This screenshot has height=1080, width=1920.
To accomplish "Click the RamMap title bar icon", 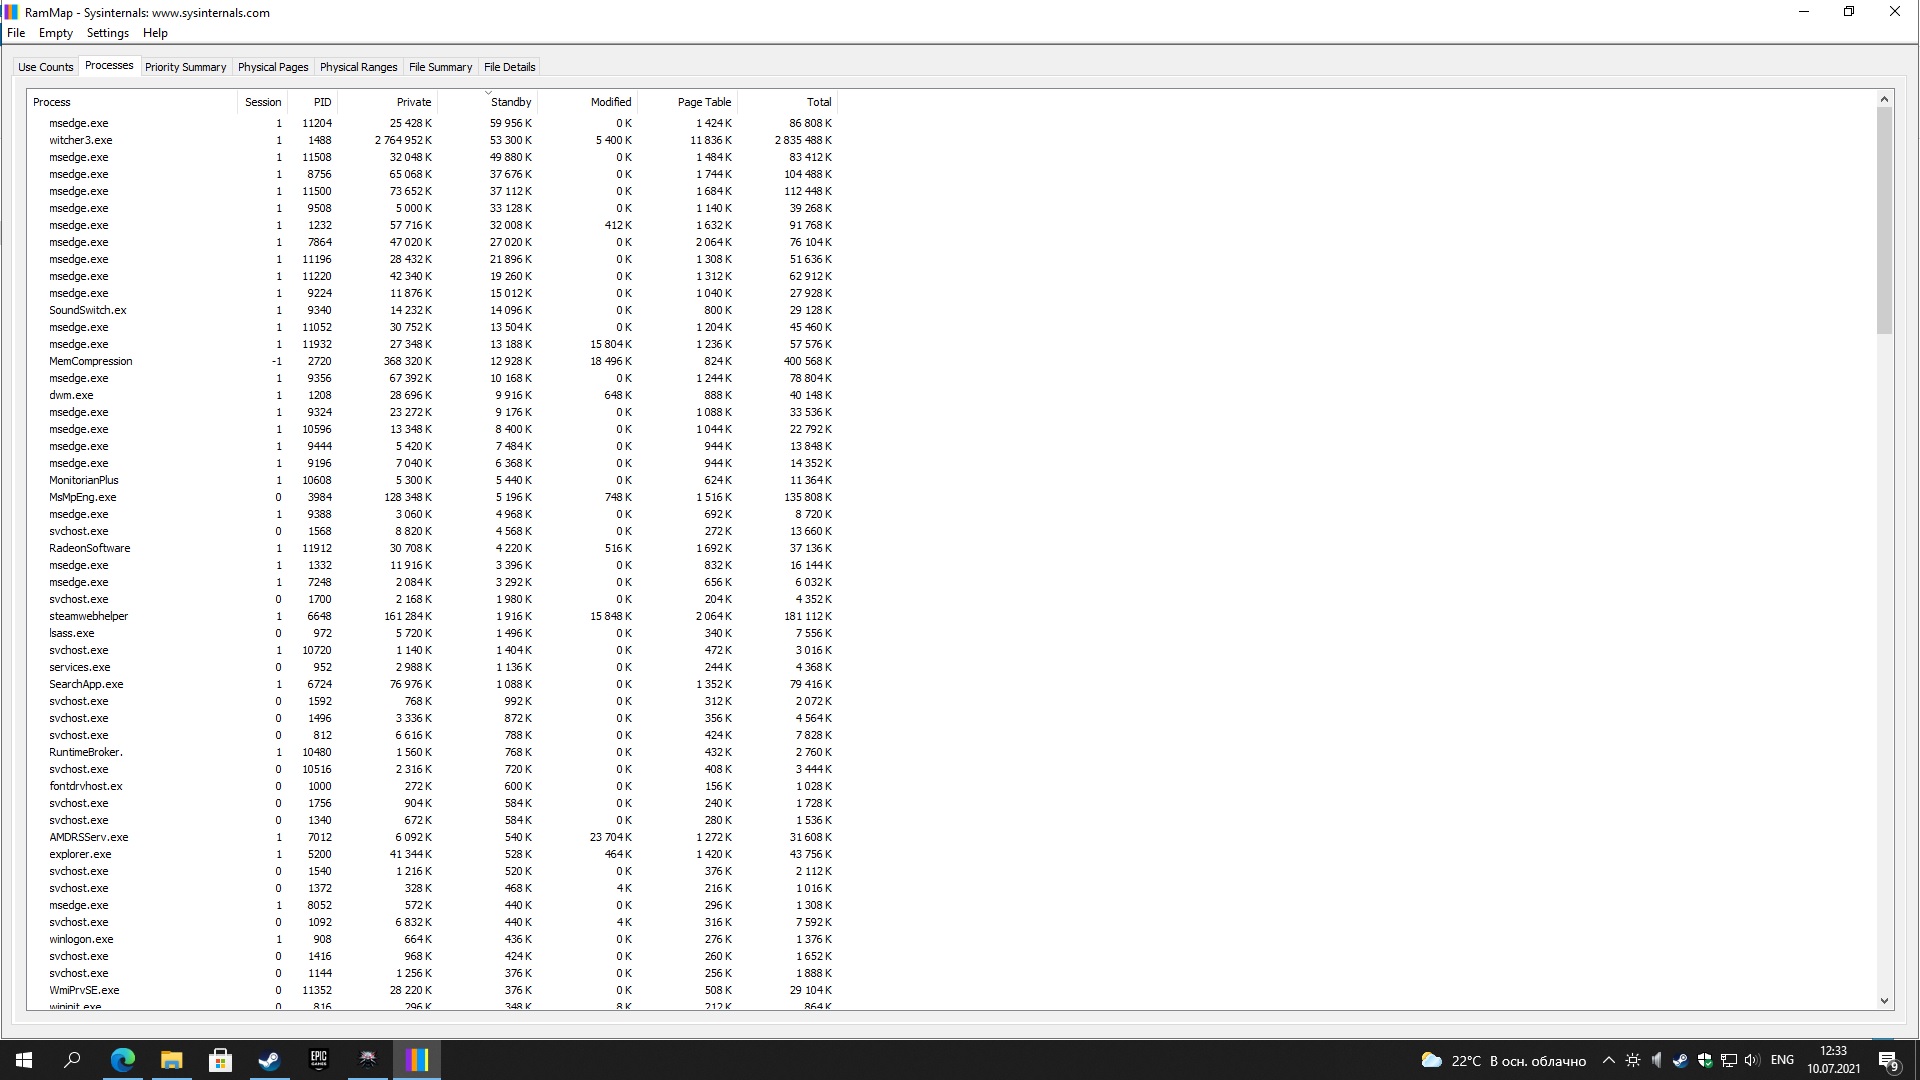I will [11, 12].
